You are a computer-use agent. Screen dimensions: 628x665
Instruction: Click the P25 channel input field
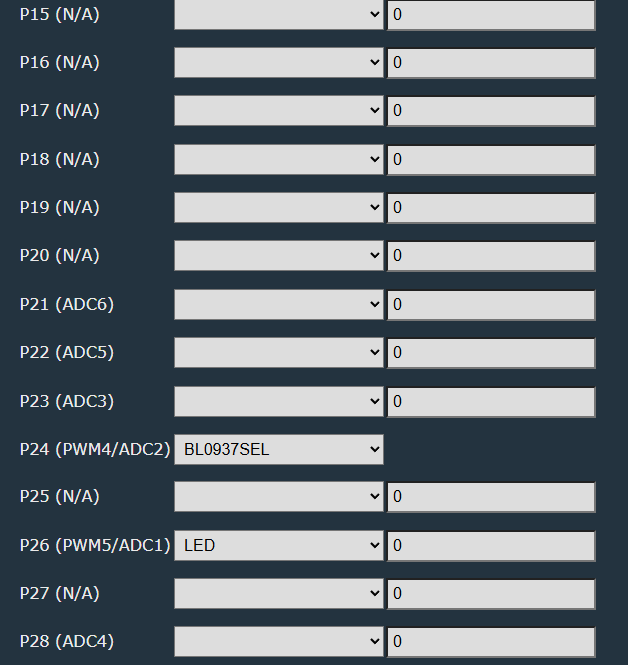tap(491, 497)
